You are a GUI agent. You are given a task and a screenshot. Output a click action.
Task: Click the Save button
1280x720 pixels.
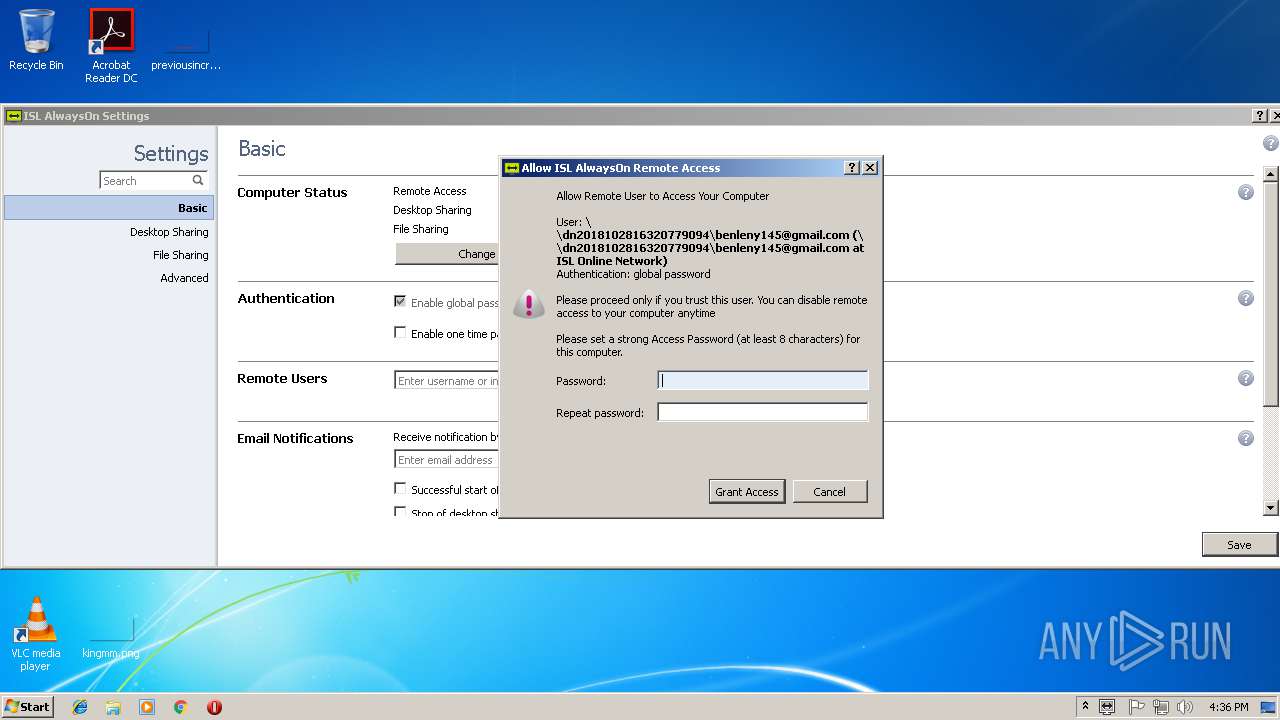point(1239,544)
